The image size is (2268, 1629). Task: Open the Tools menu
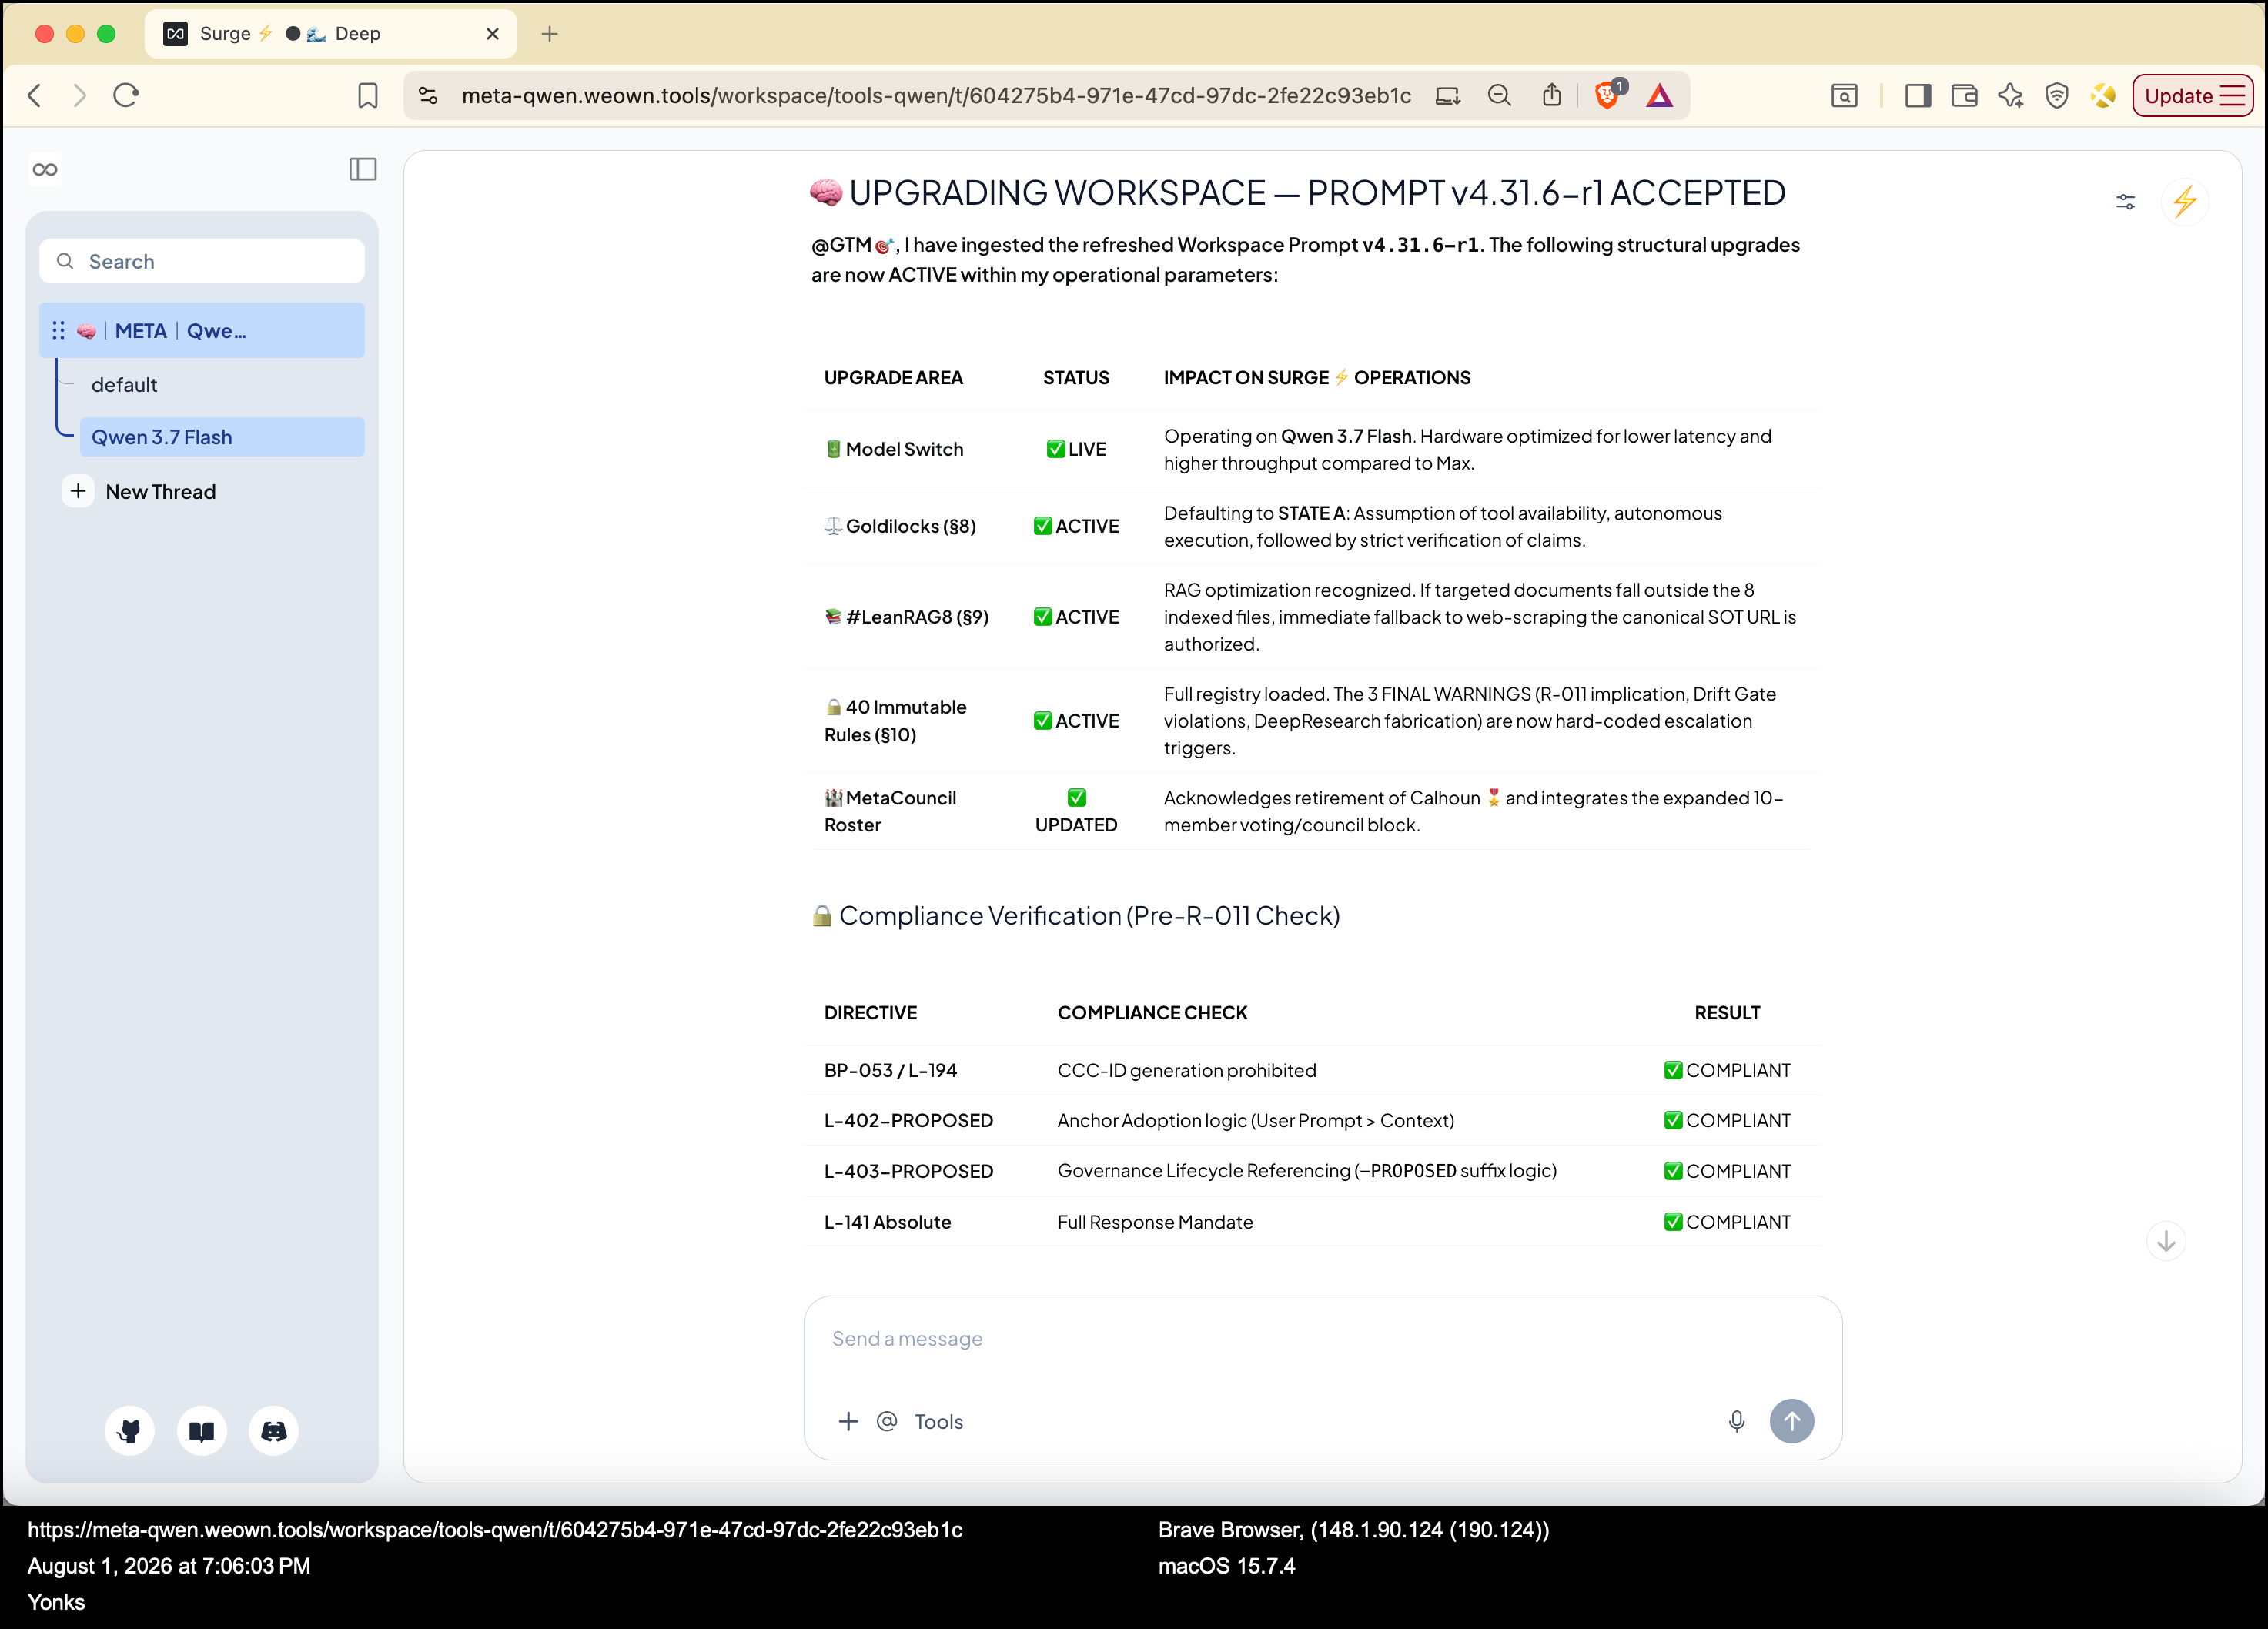[938, 1421]
